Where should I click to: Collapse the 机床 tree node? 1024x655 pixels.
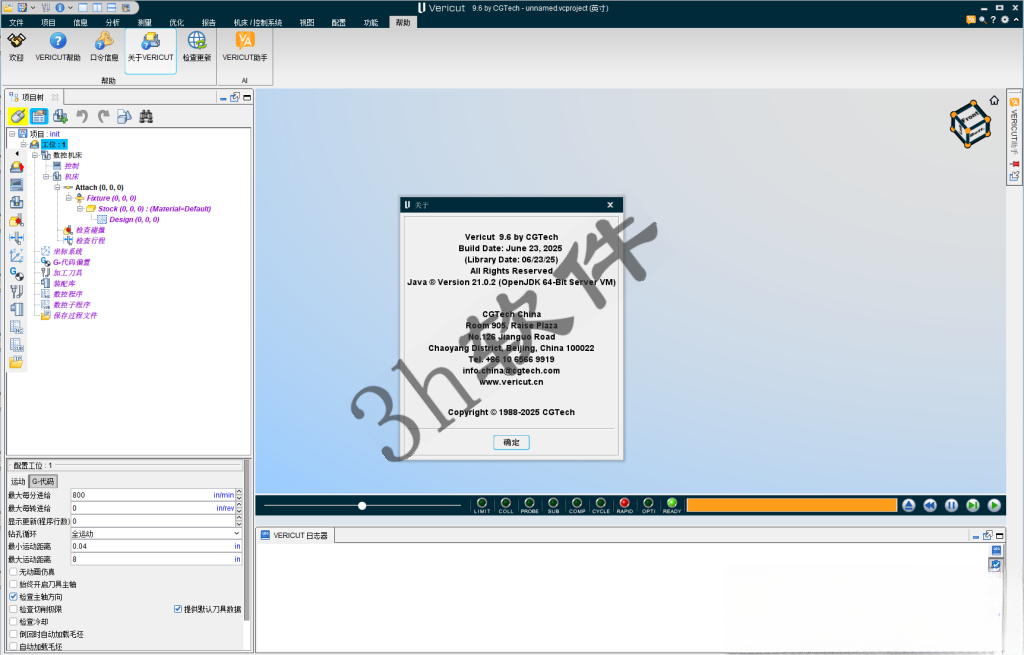pyautogui.click(x=46, y=176)
